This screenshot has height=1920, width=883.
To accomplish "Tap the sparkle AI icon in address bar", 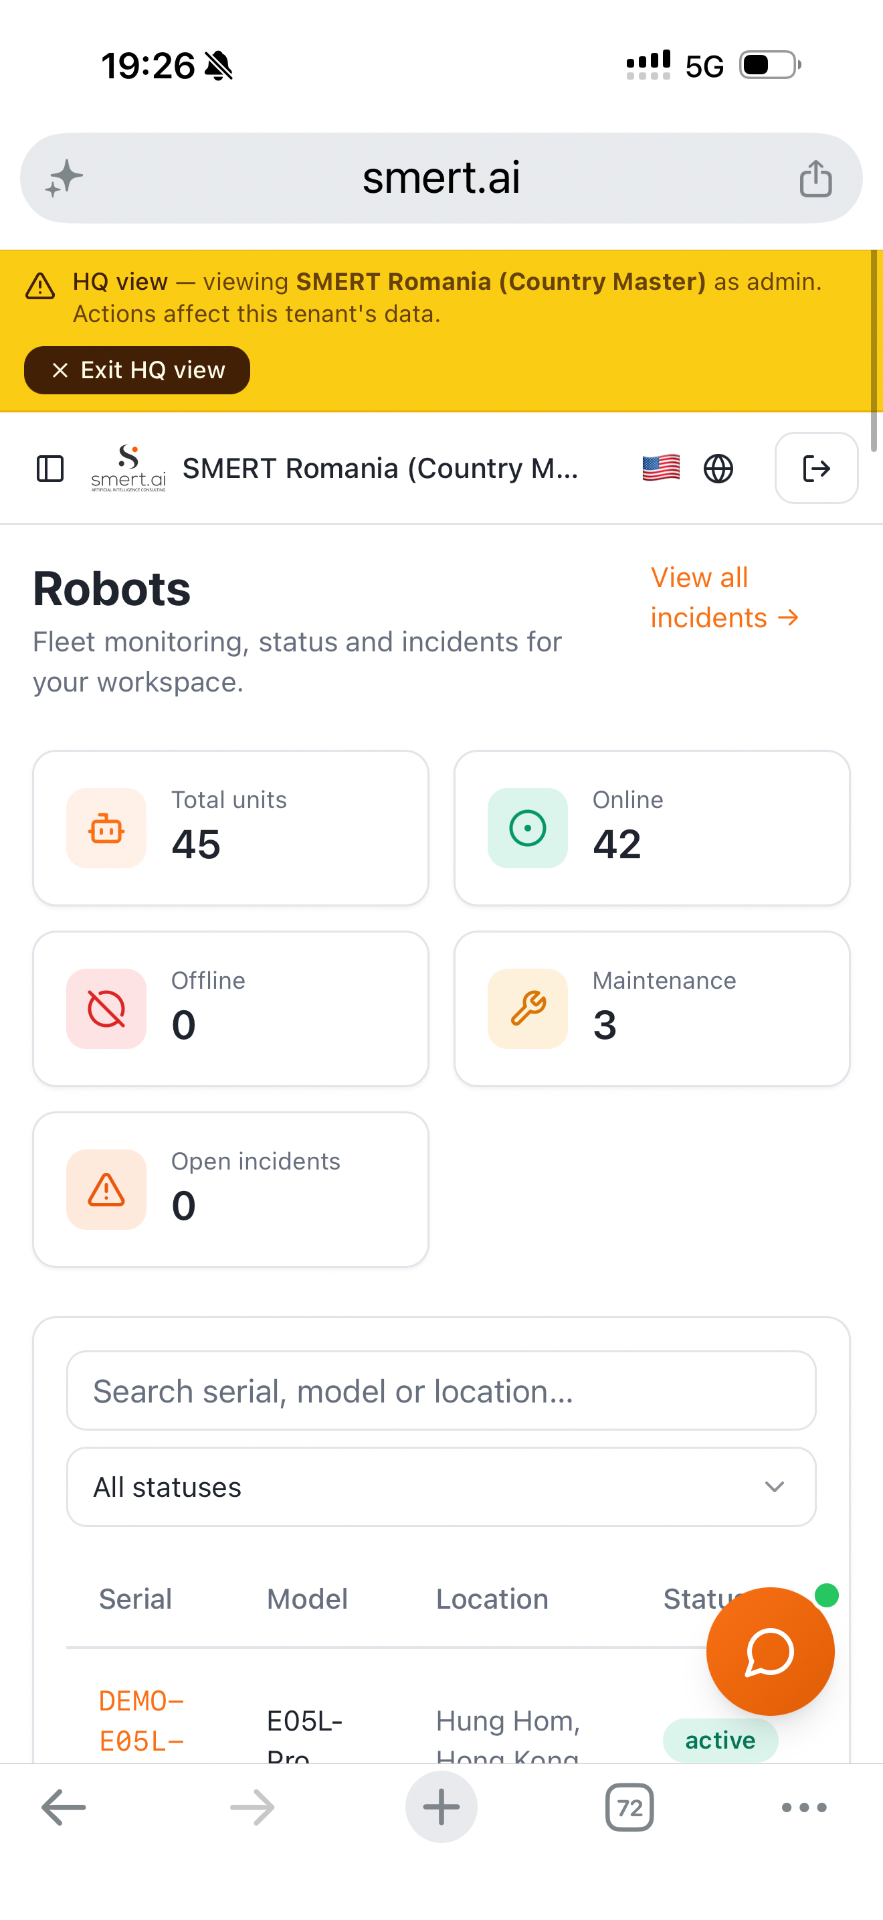I will pyautogui.click(x=64, y=179).
